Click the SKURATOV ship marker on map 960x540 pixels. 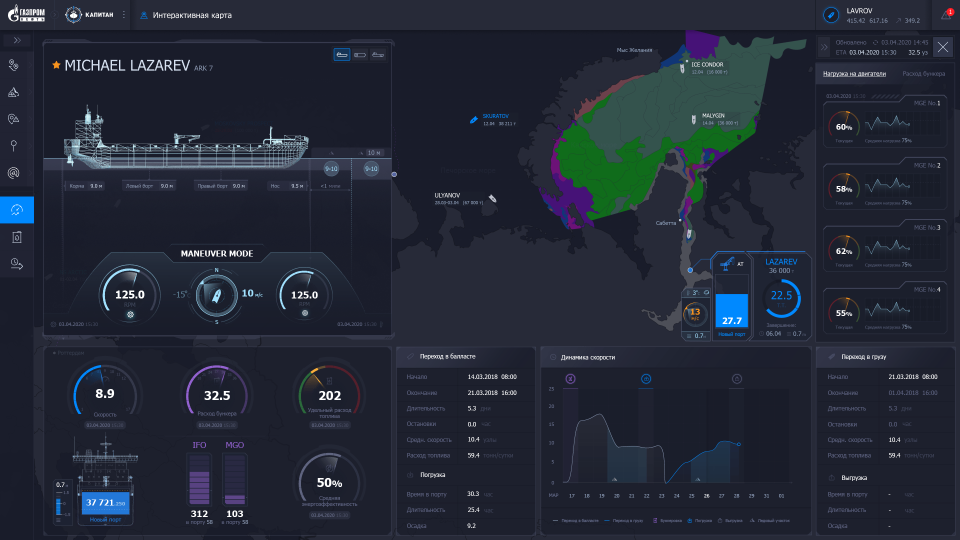coord(474,118)
